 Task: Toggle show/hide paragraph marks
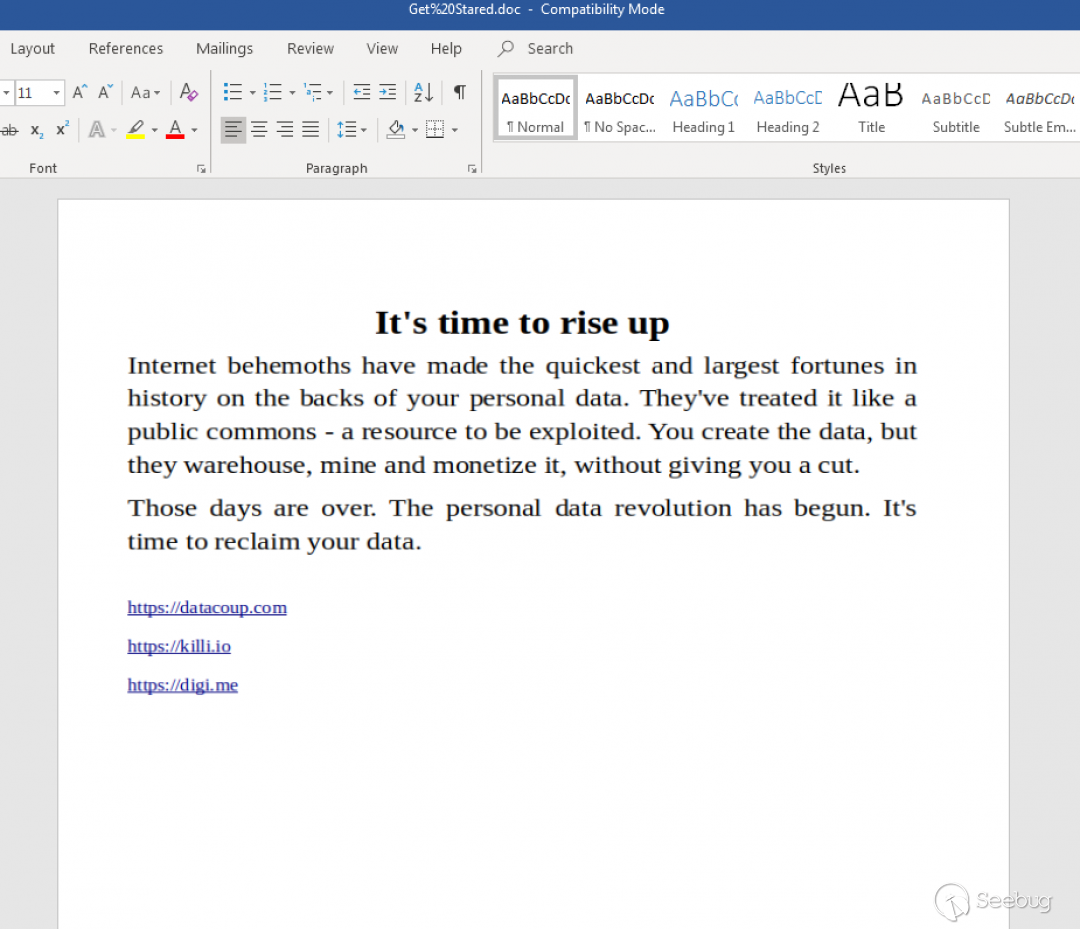point(459,93)
